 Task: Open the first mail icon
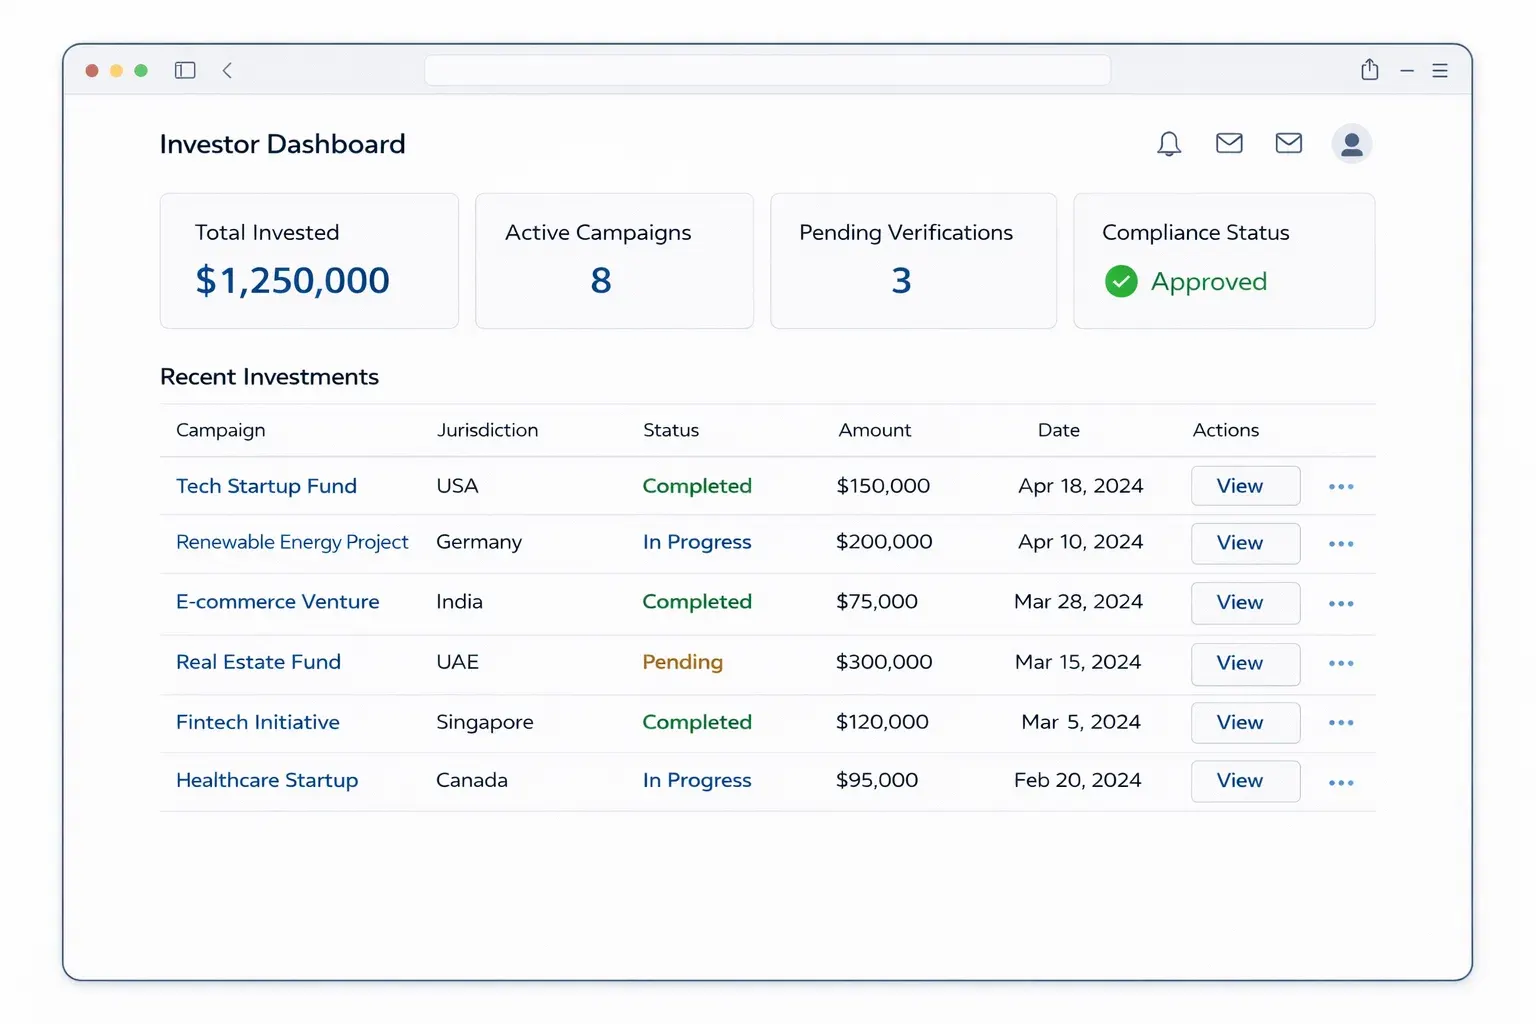coord(1228,143)
